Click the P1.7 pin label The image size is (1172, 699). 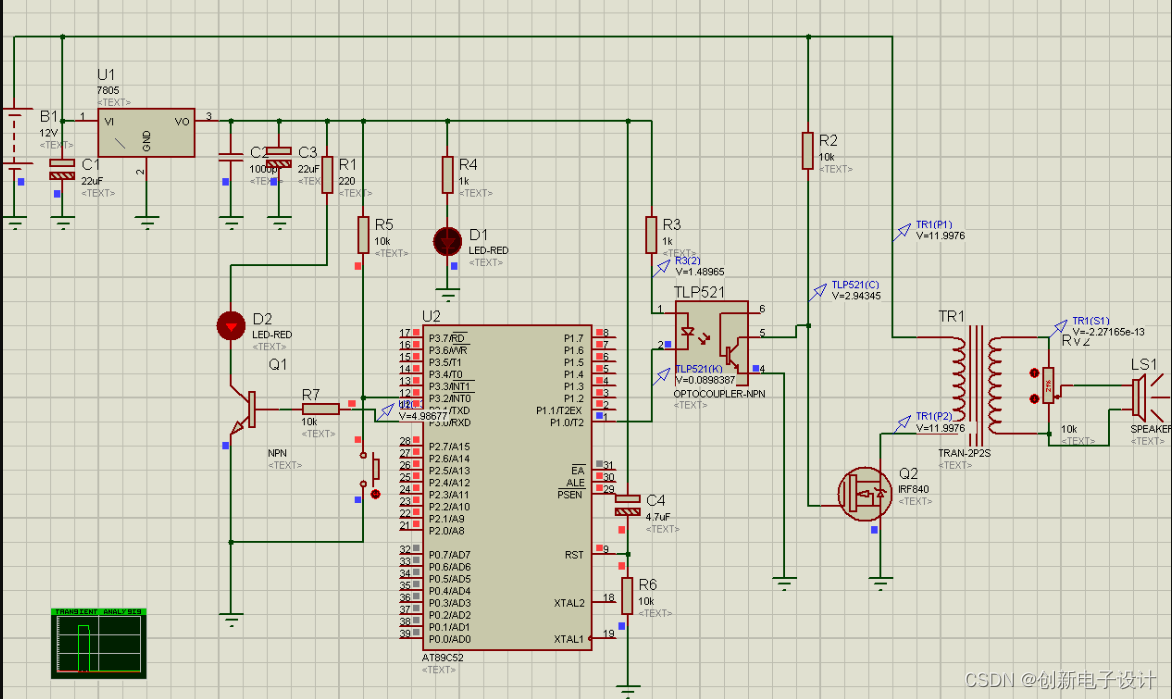(573, 338)
